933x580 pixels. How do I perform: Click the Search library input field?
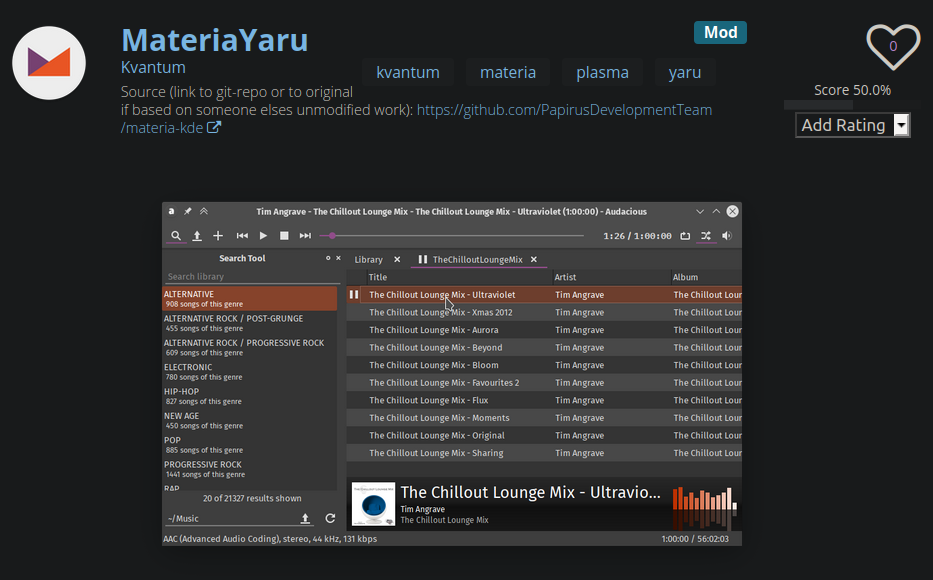252,277
